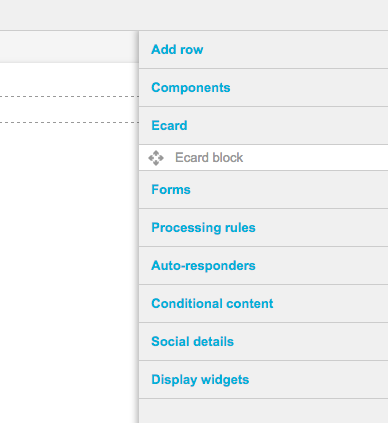Click the white canvas below the dashed row
The width and height of the screenshot is (388, 423).
[69, 273]
